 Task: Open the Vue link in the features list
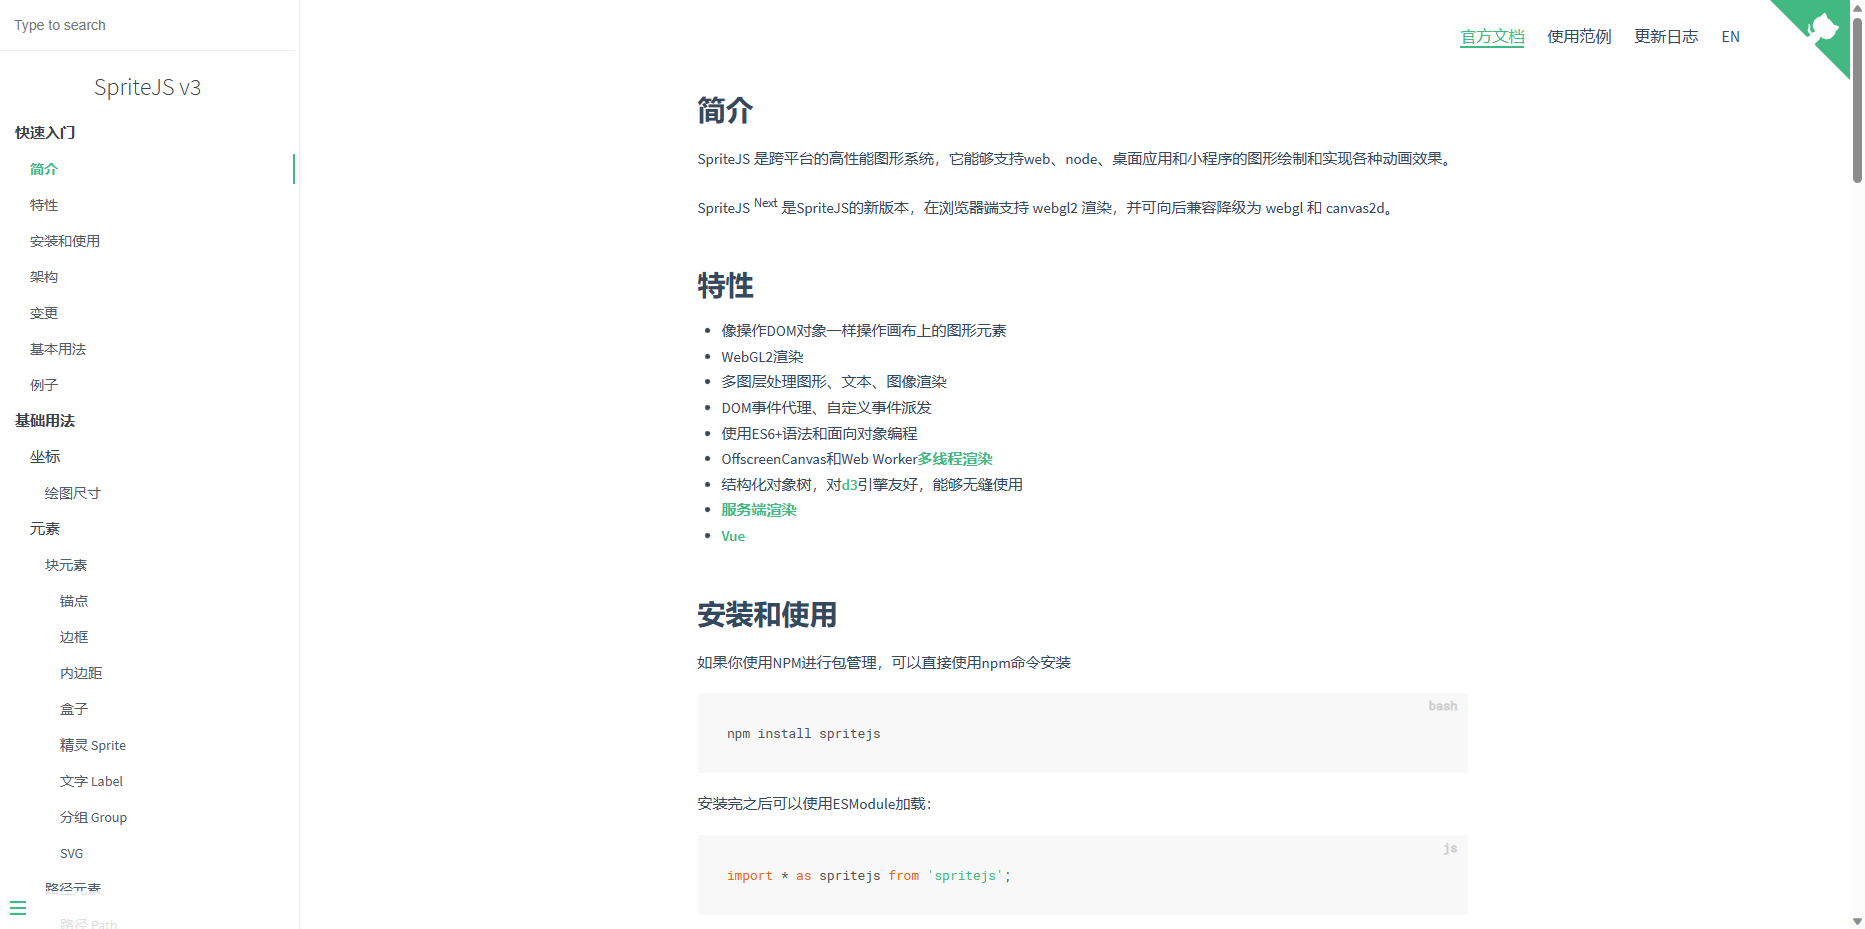pyautogui.click(x=733, y=535)
